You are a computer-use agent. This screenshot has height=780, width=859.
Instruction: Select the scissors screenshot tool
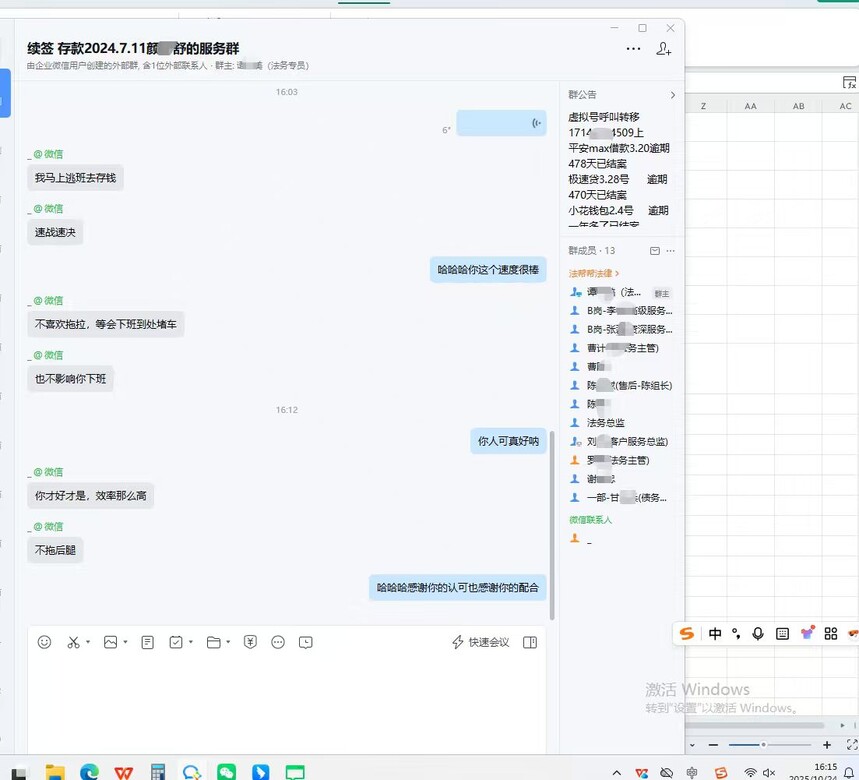[73, 642]
